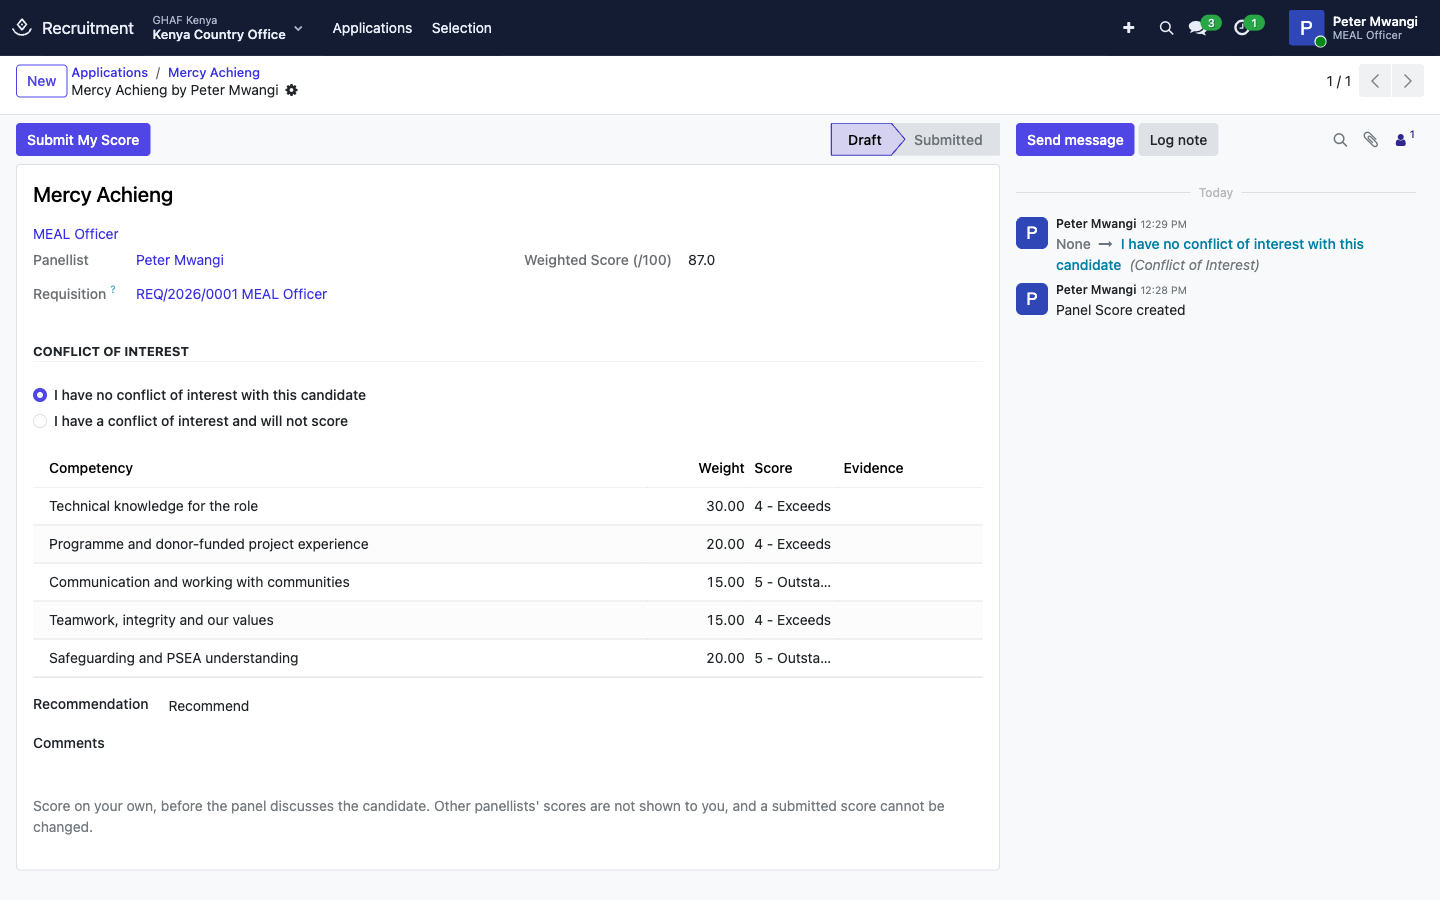The width and height of the screenshot is (1440, 900).
Task: Select 'I have a conflict of interest' radio
Action: 40,421
